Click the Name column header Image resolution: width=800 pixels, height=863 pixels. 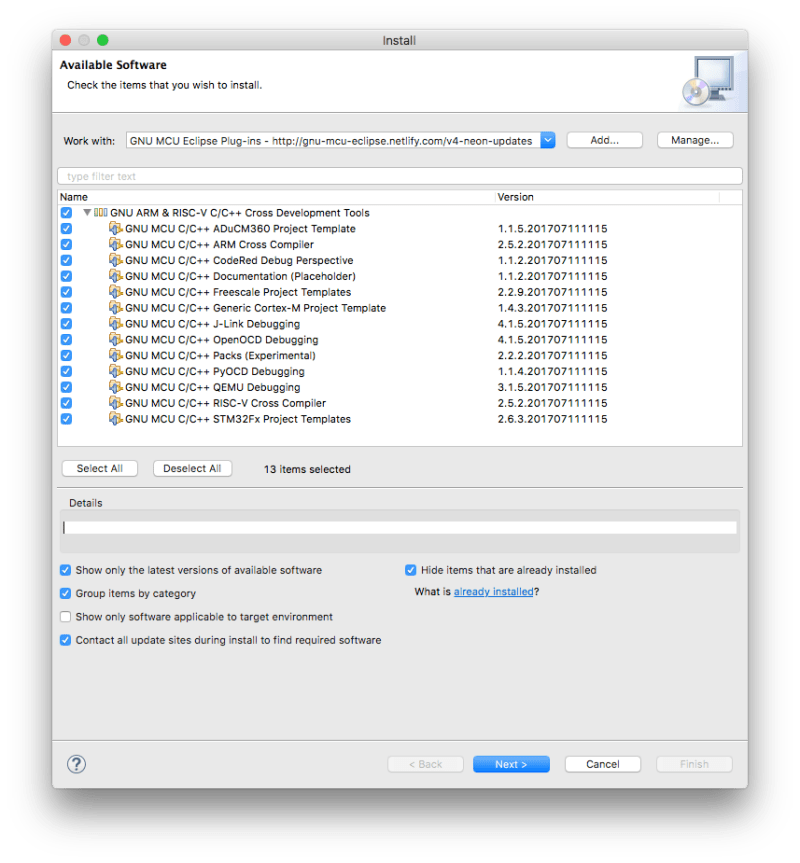click(73, 196)
